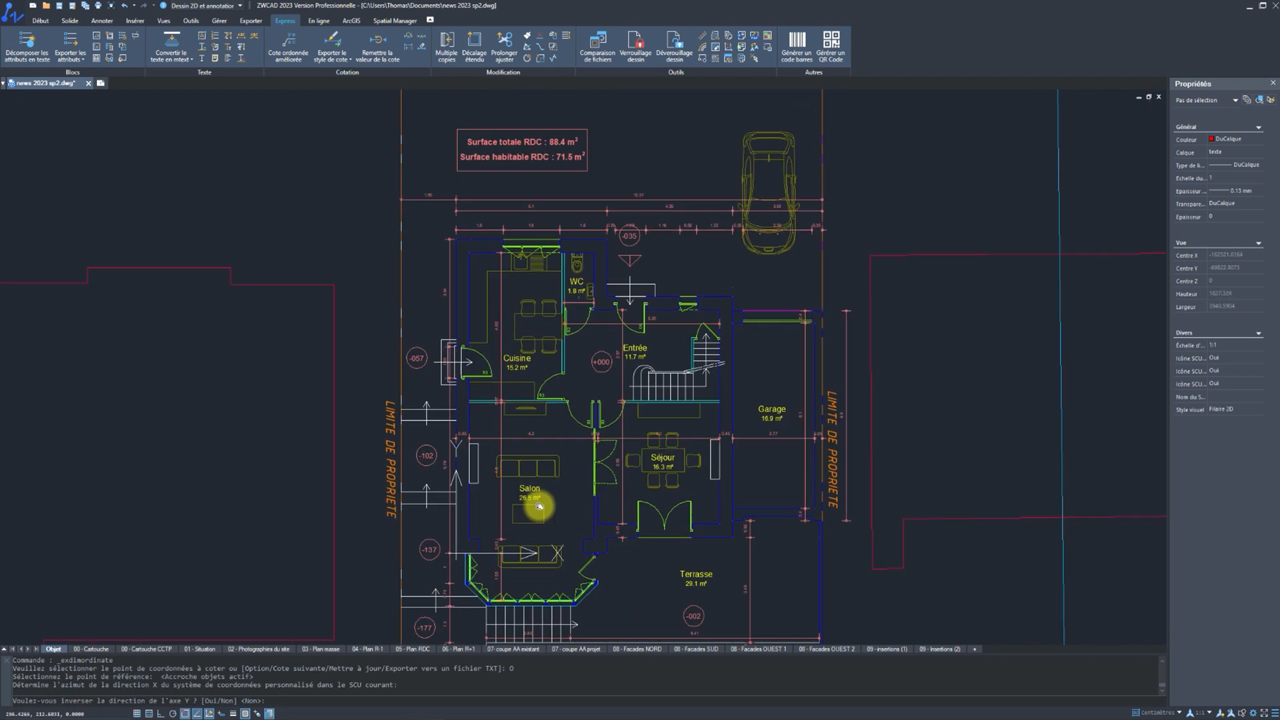This screenshot has width=1280, height=720.
Task: Click Déverrouillage dessin icon
Action: [674, 47]
